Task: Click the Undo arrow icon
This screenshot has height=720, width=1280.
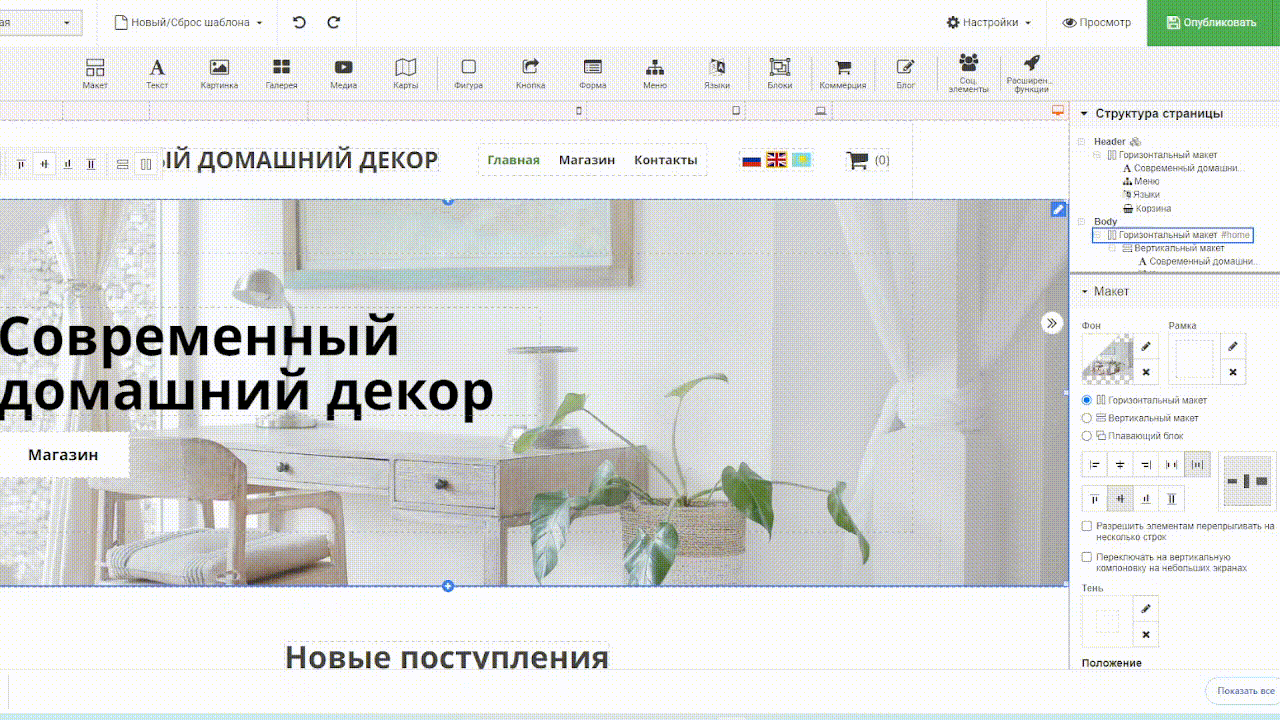Action: tap(299, 22)
